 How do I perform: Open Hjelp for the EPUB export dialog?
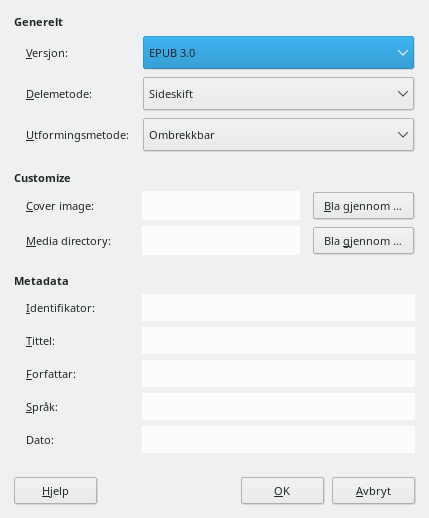[55, 491]
